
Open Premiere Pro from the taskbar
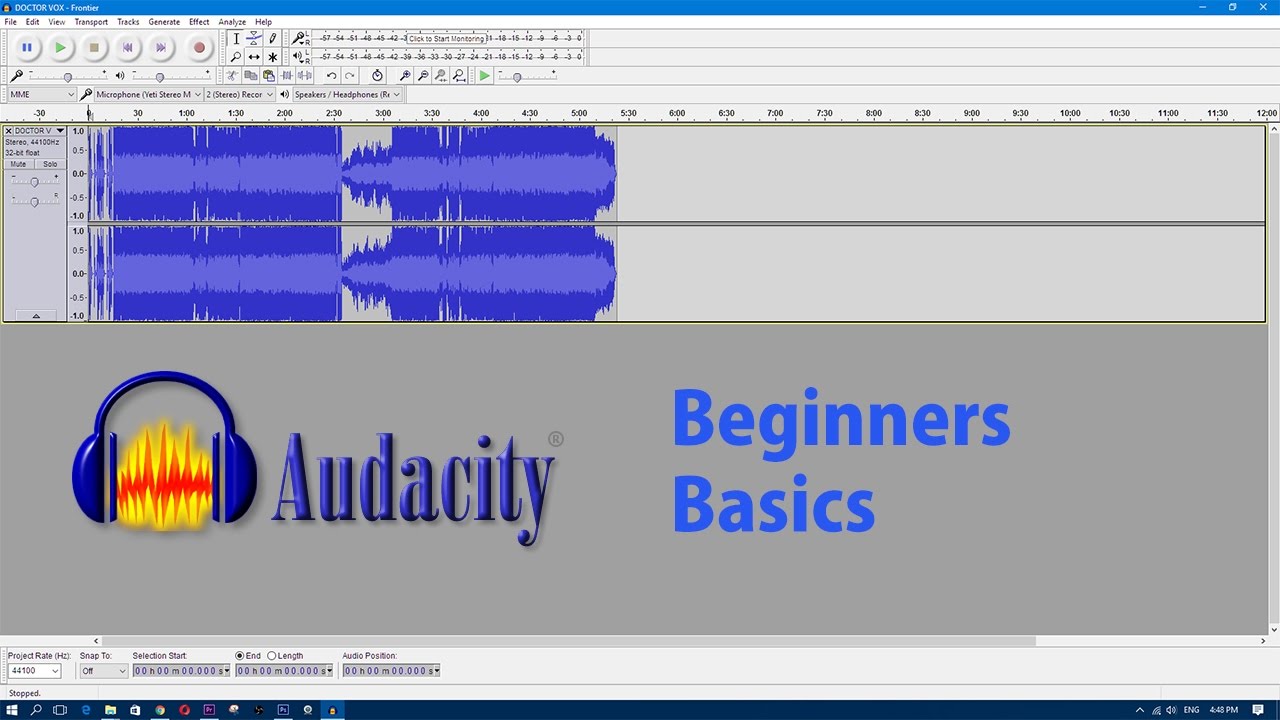click(x=209, y=710)
